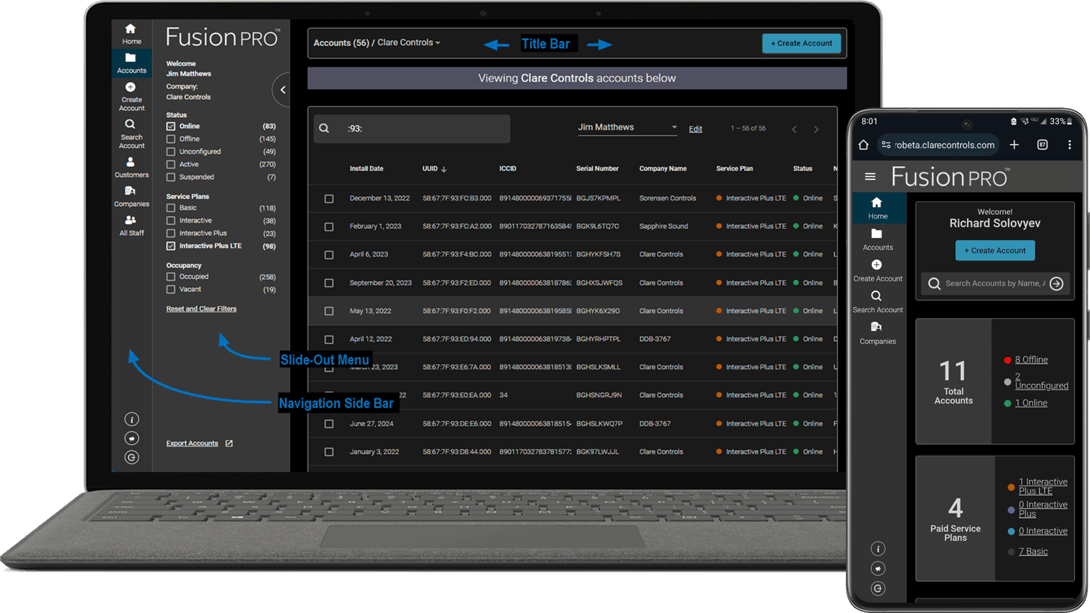Click the Customers icon in the sidebar

[131, 168]
